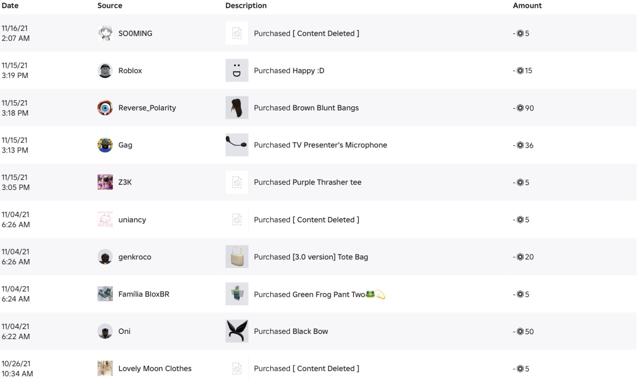640x391 pixels.
Task: Open the Roblox source avatar
Action: pyautogui.click(x=105, y=71)
